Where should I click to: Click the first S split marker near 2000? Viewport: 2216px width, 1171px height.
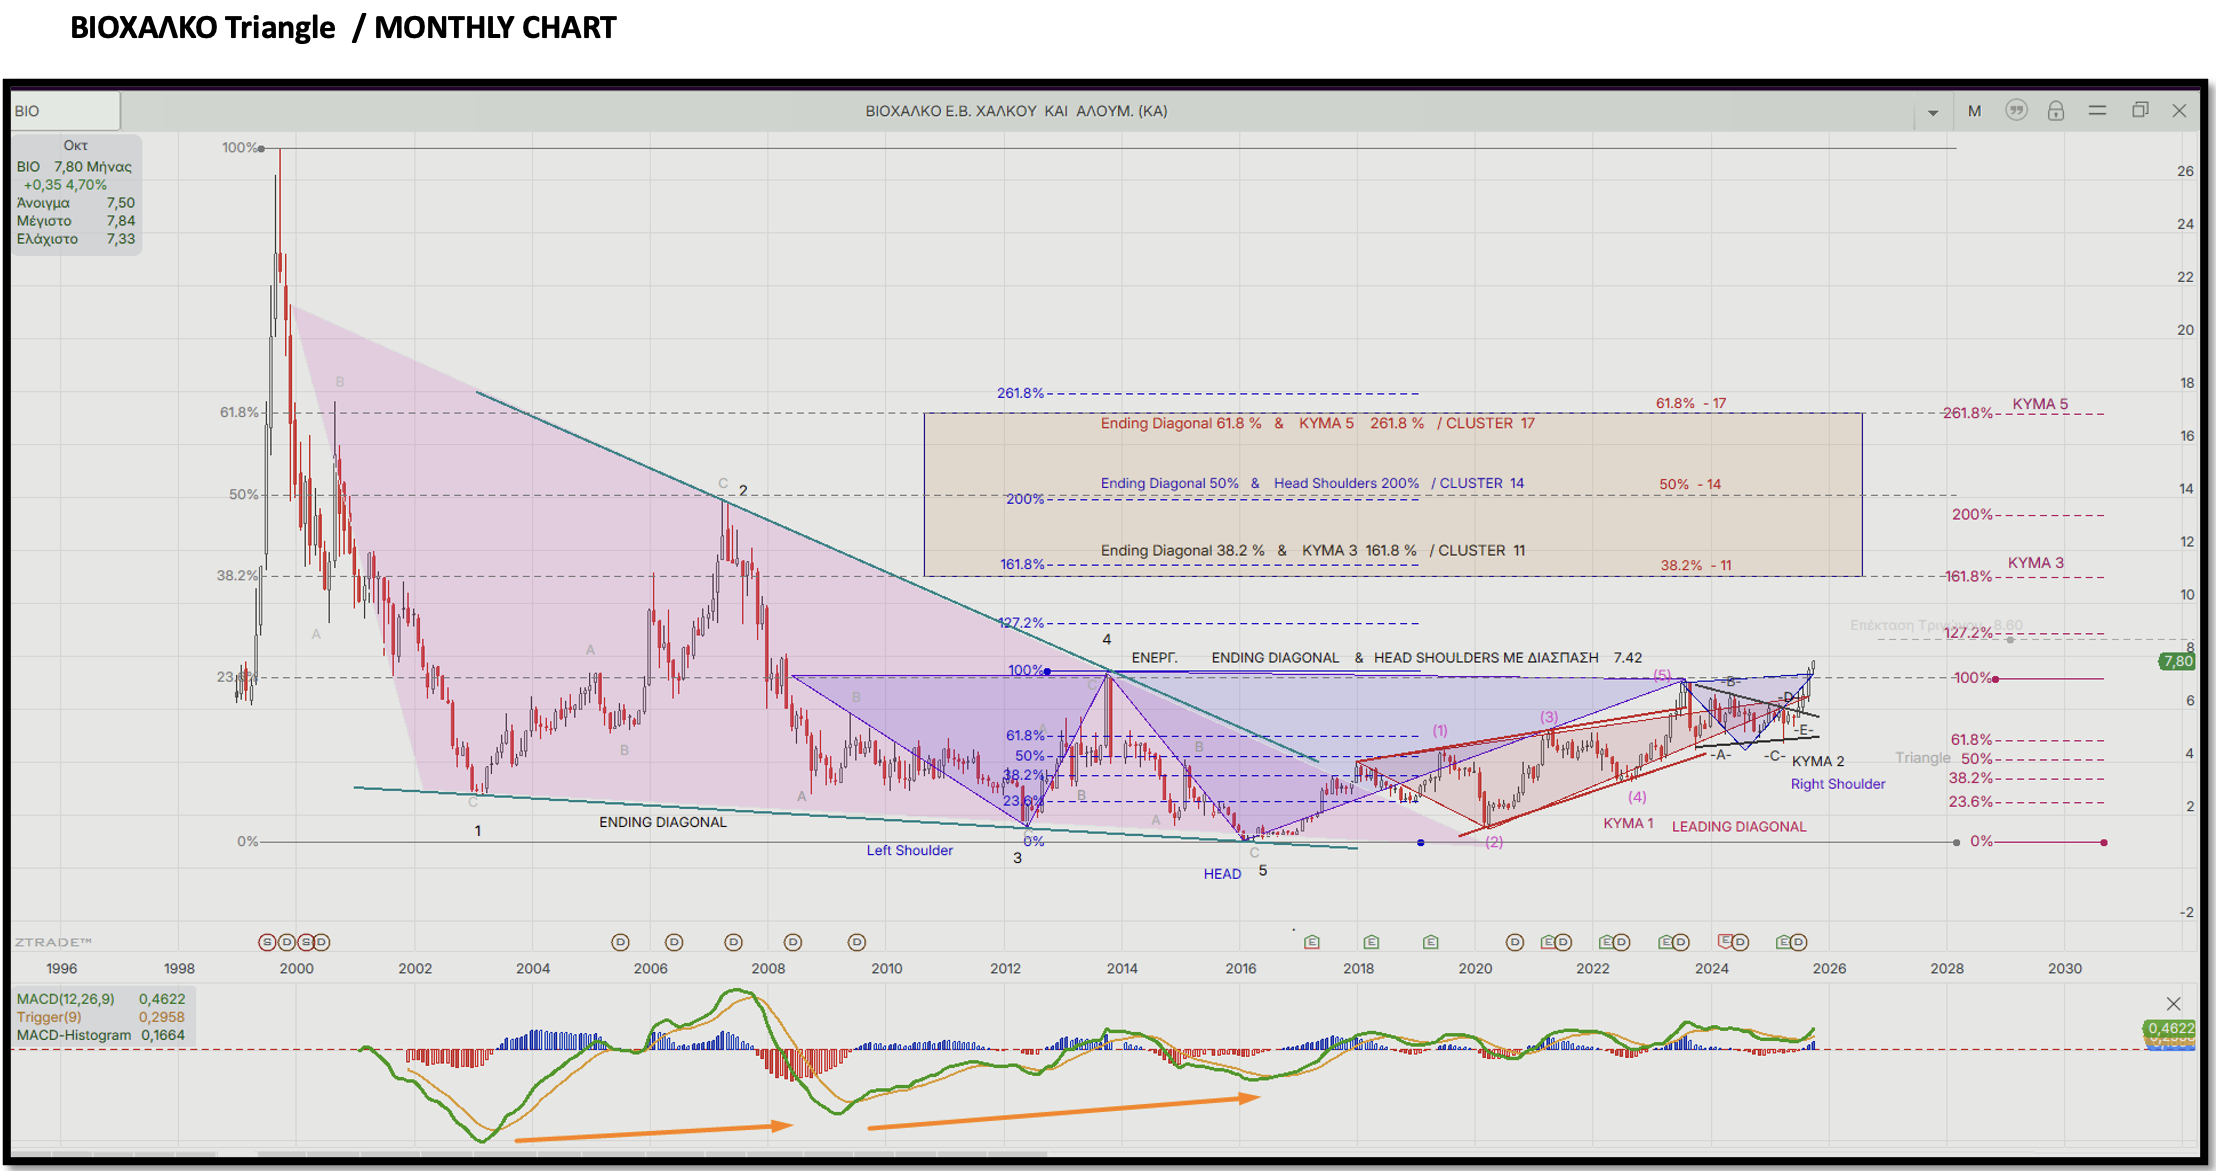[266, 942]
